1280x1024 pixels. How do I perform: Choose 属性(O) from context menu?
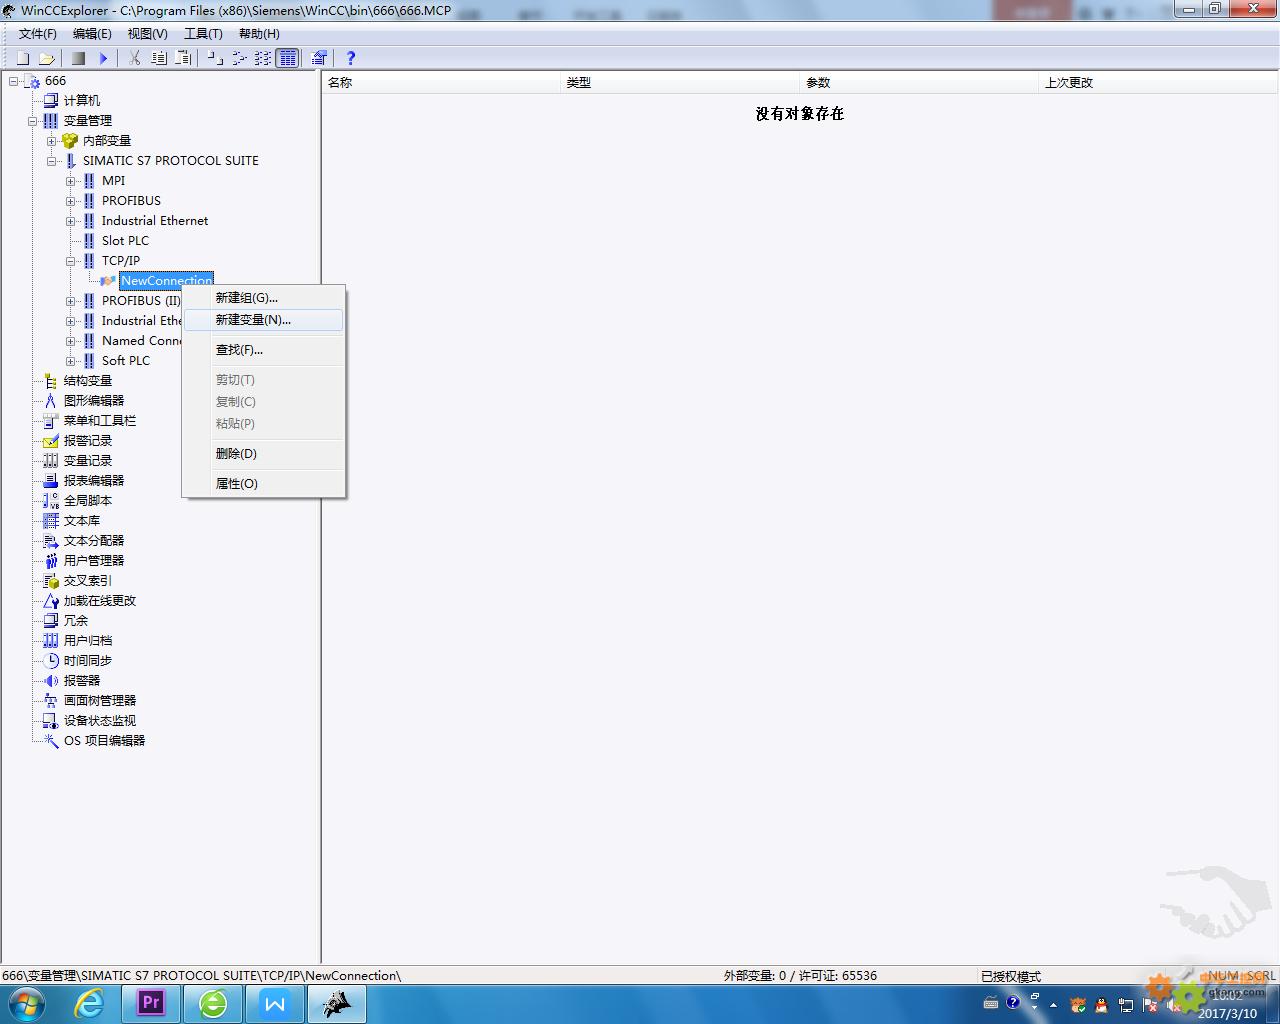pos(264,484)
